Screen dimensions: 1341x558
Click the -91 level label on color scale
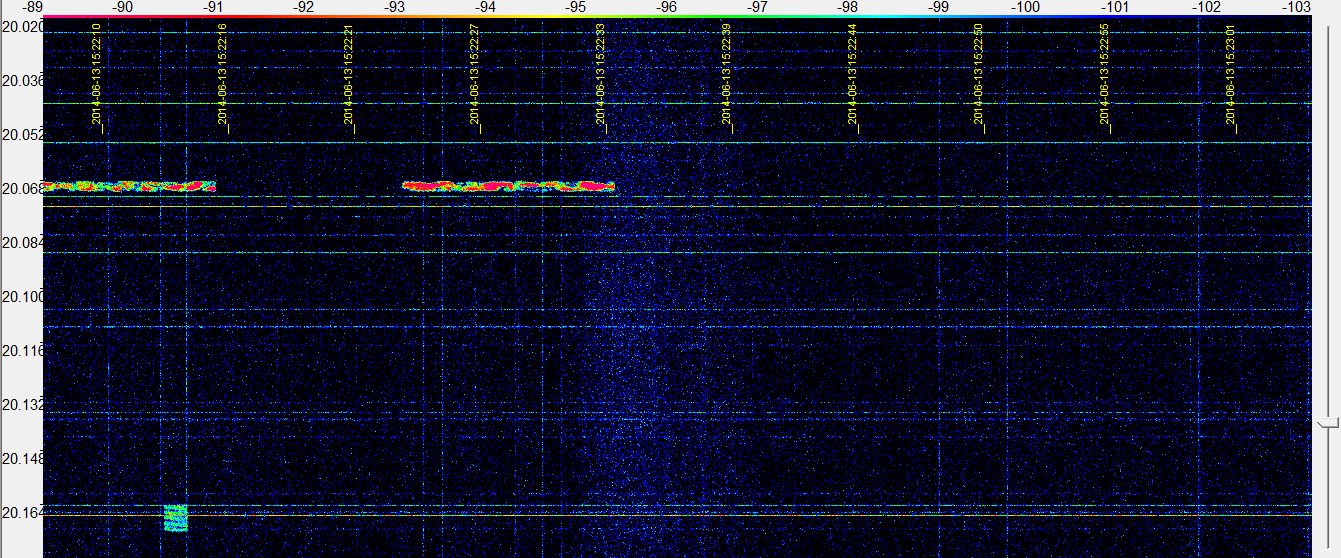213,7
